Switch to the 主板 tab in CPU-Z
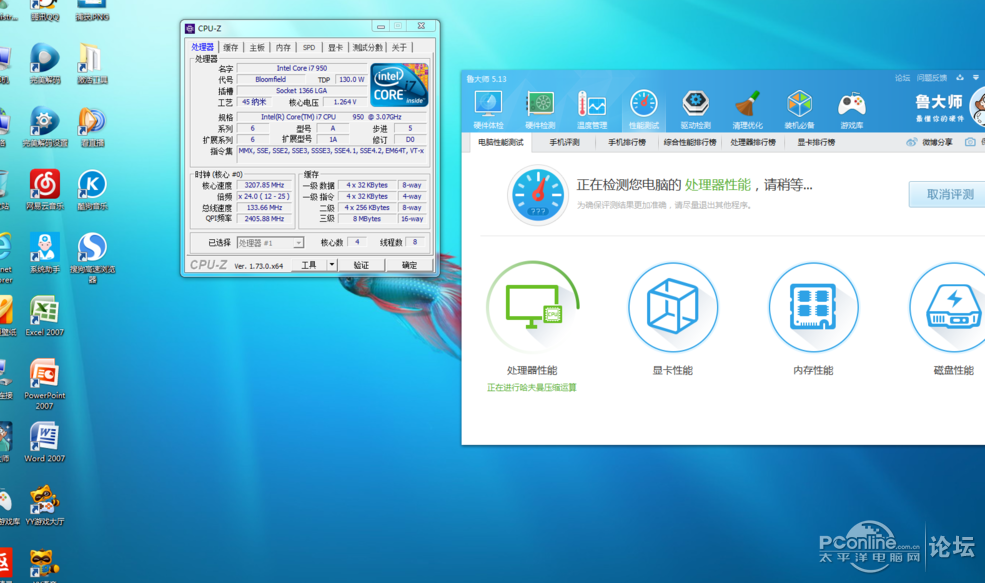This screenshot has height=583, width=985. pyautogui.click(x=257, y=48)
